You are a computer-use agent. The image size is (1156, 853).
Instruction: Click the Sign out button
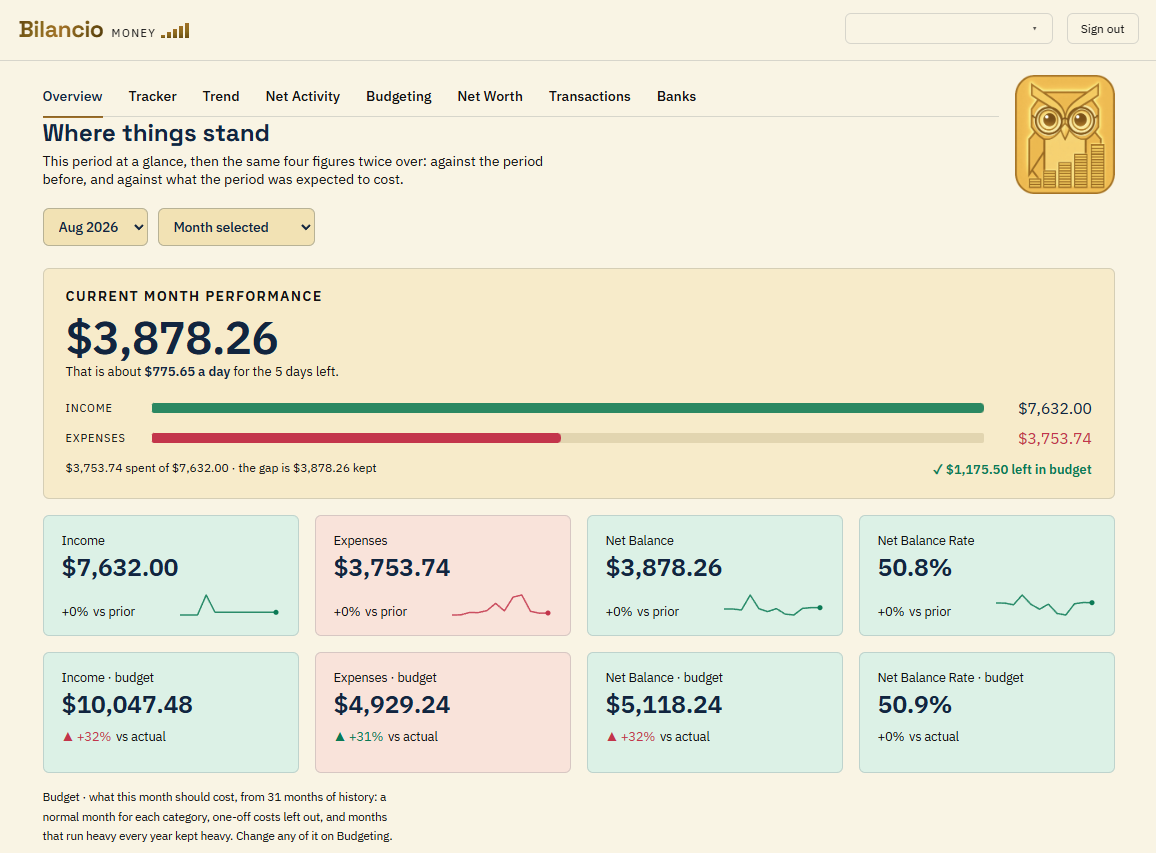[x=1102, y=29]
